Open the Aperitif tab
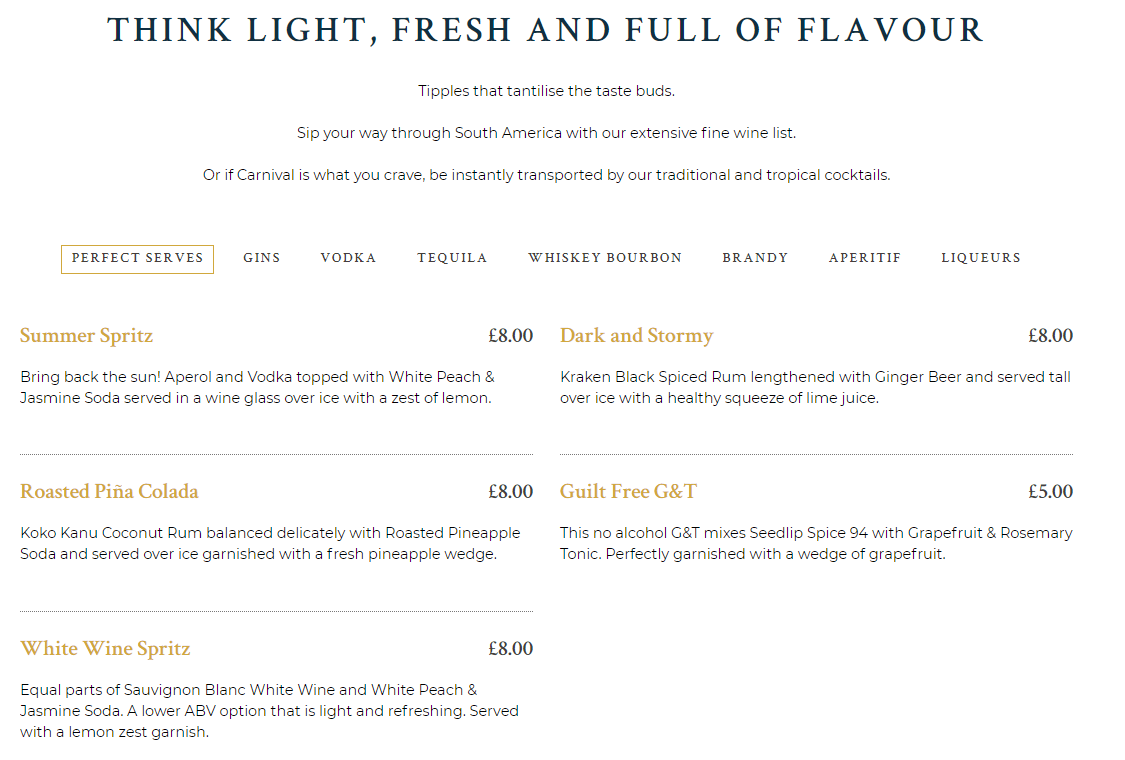Image resolution: width=1125 pixels, height=760 pixels. click(x=865, y=258)
